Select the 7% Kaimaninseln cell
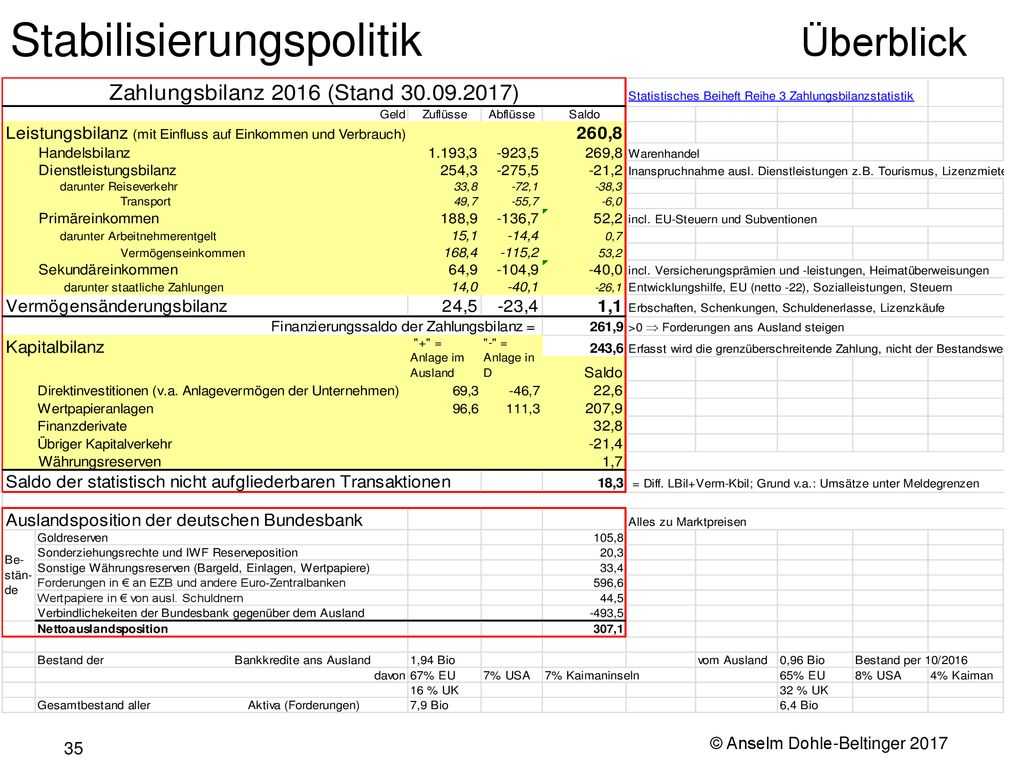The image size is (1024, 768). point(592,675)
